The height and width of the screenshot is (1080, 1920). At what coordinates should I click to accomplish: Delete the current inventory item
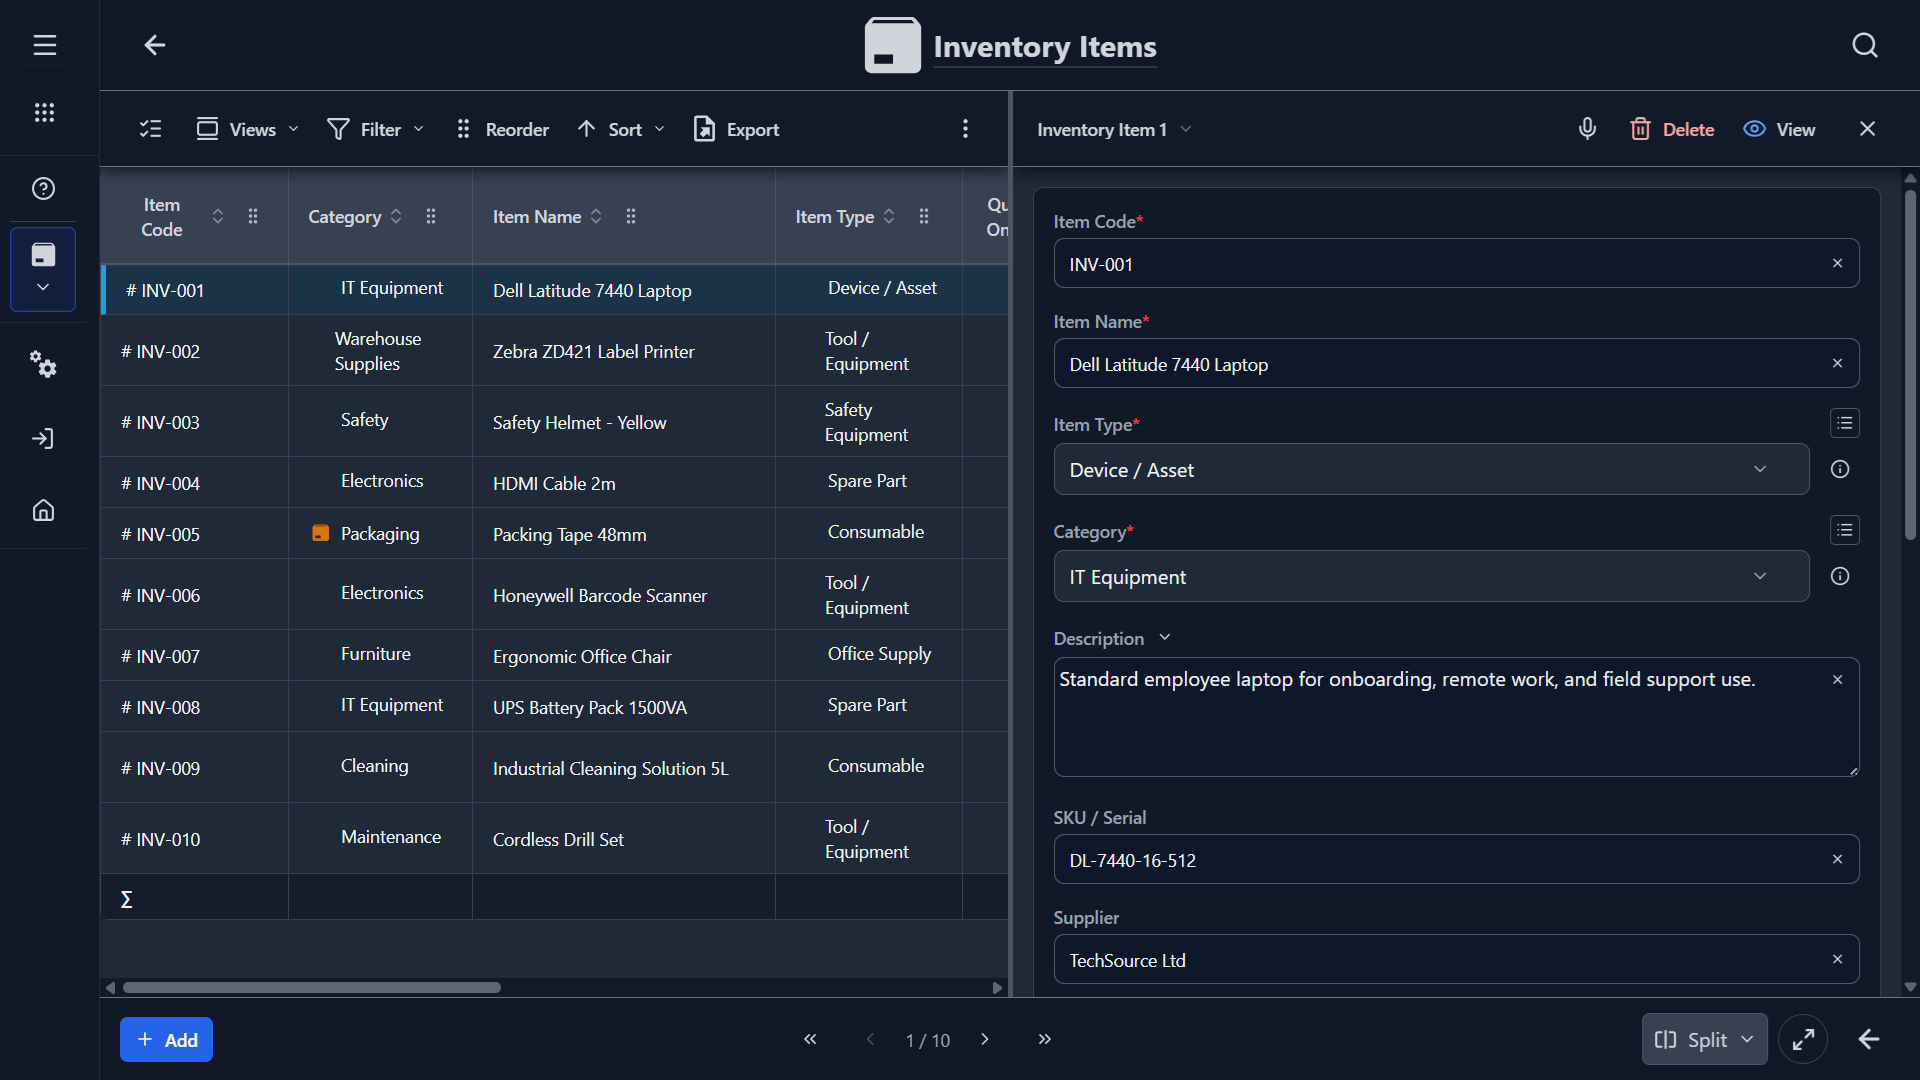pos(1672,129)
